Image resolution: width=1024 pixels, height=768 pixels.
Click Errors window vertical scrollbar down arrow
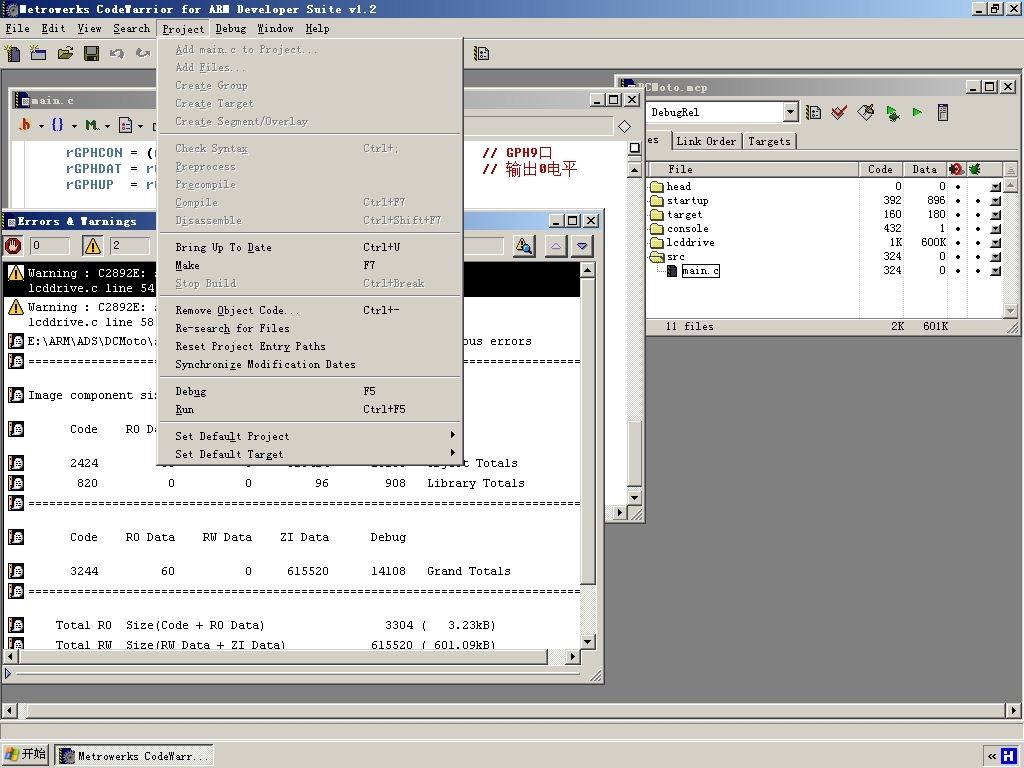click(x=587, y=642)
